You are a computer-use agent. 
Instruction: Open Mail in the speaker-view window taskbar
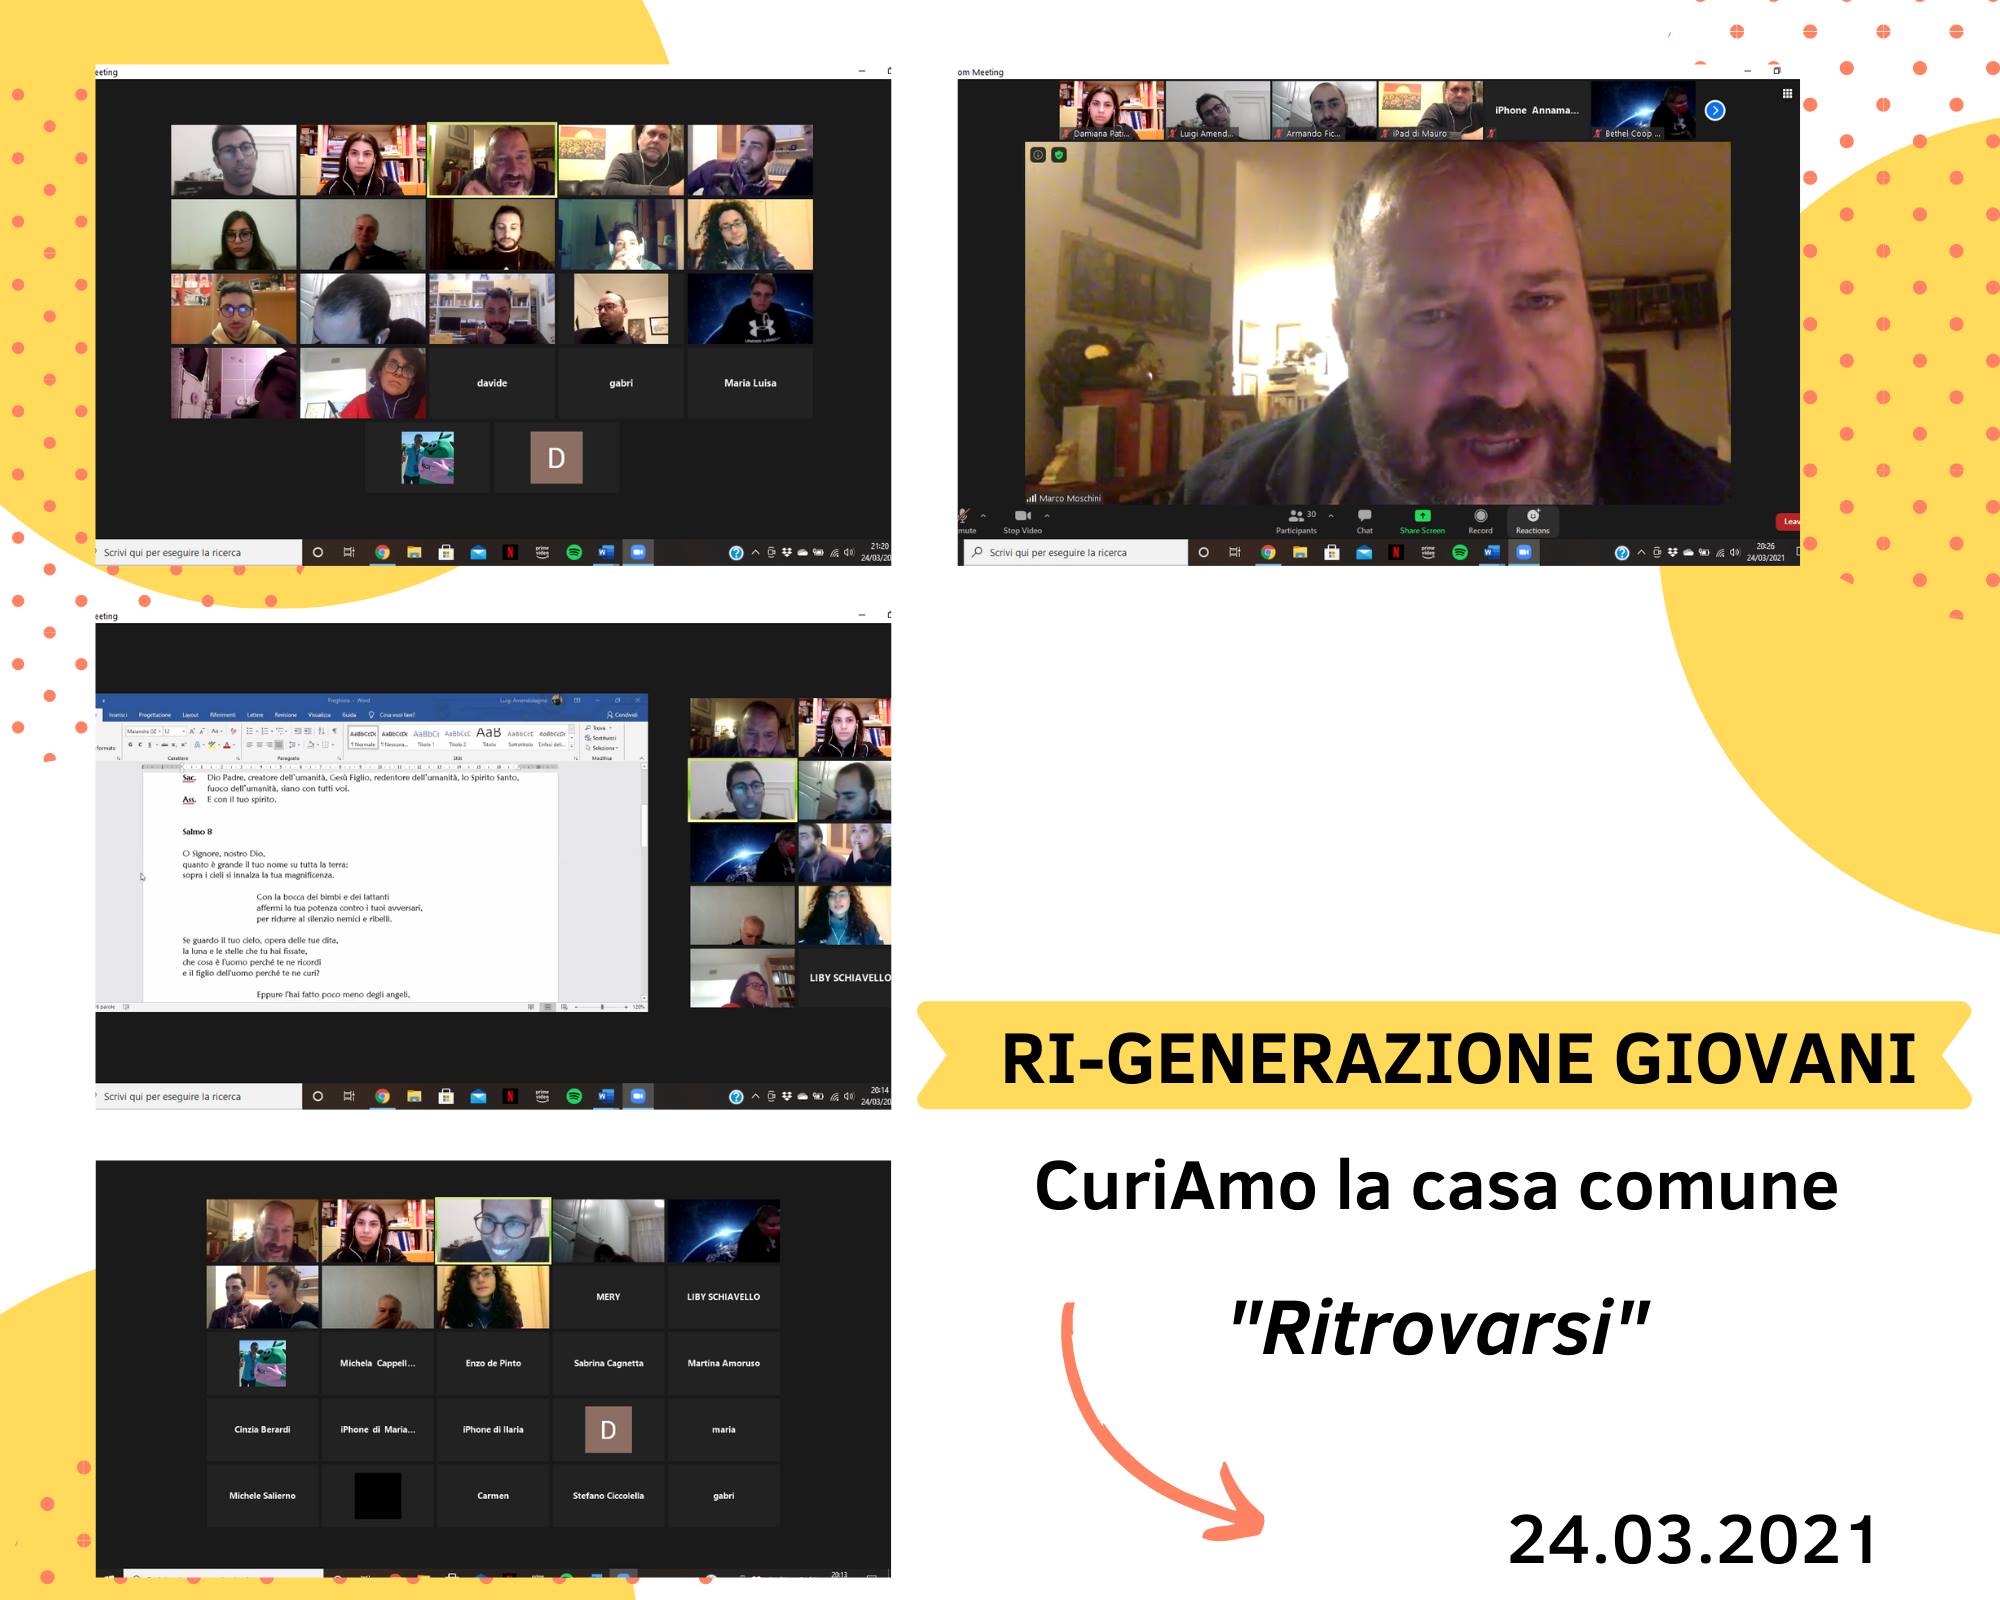pos(1364,552)
